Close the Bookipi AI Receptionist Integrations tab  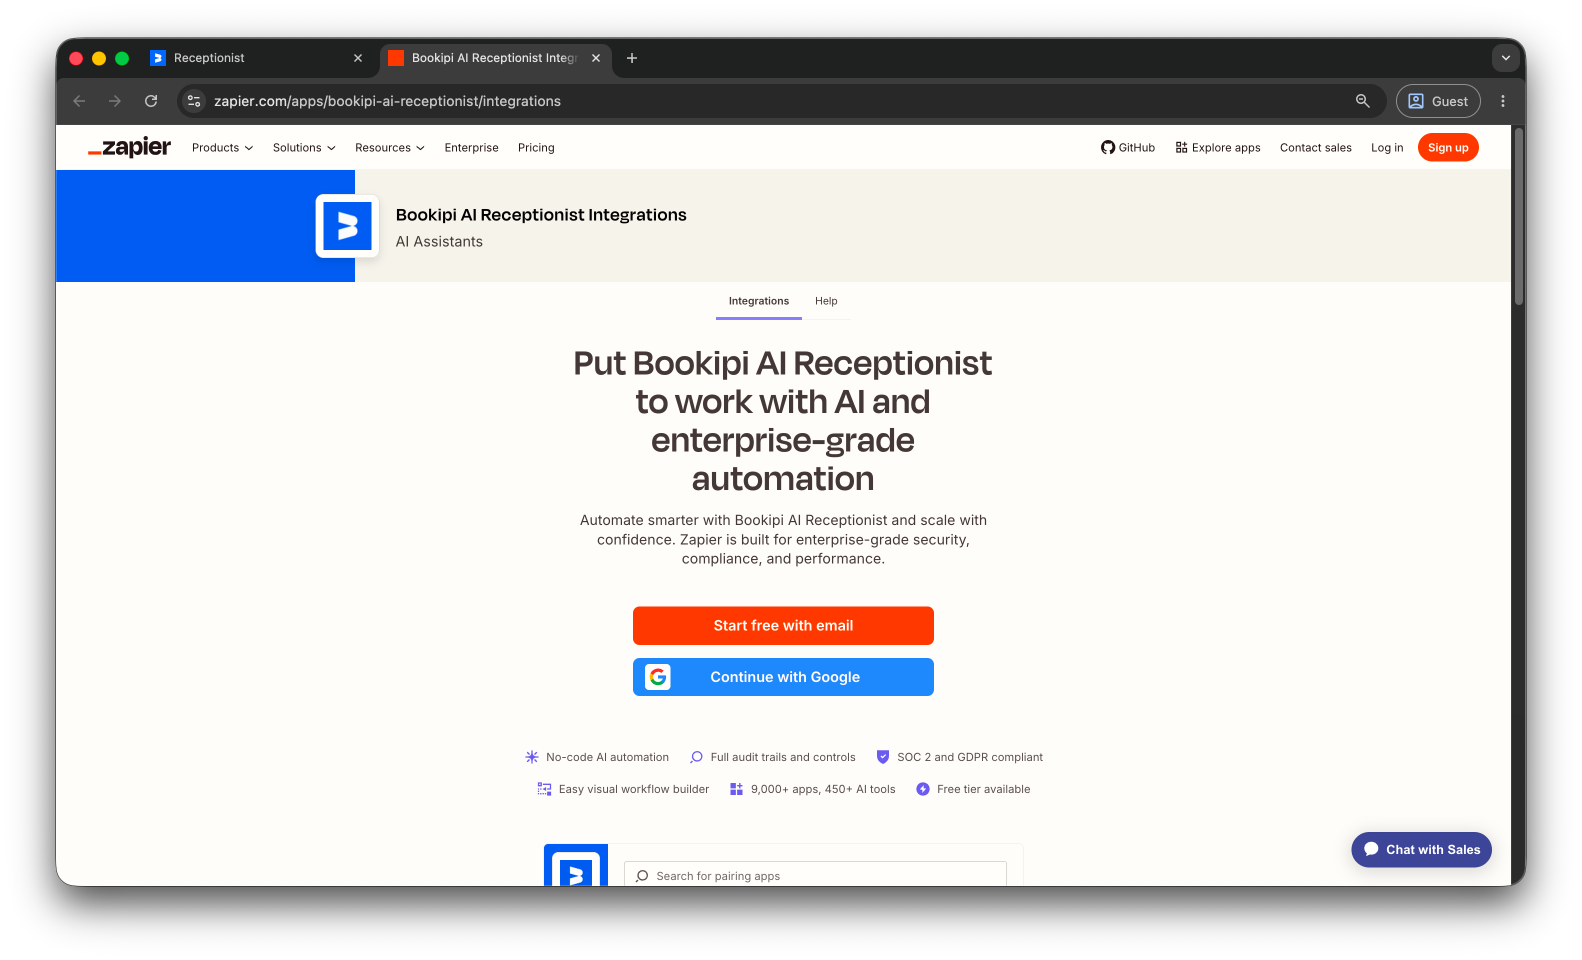(x=596, y=58)
